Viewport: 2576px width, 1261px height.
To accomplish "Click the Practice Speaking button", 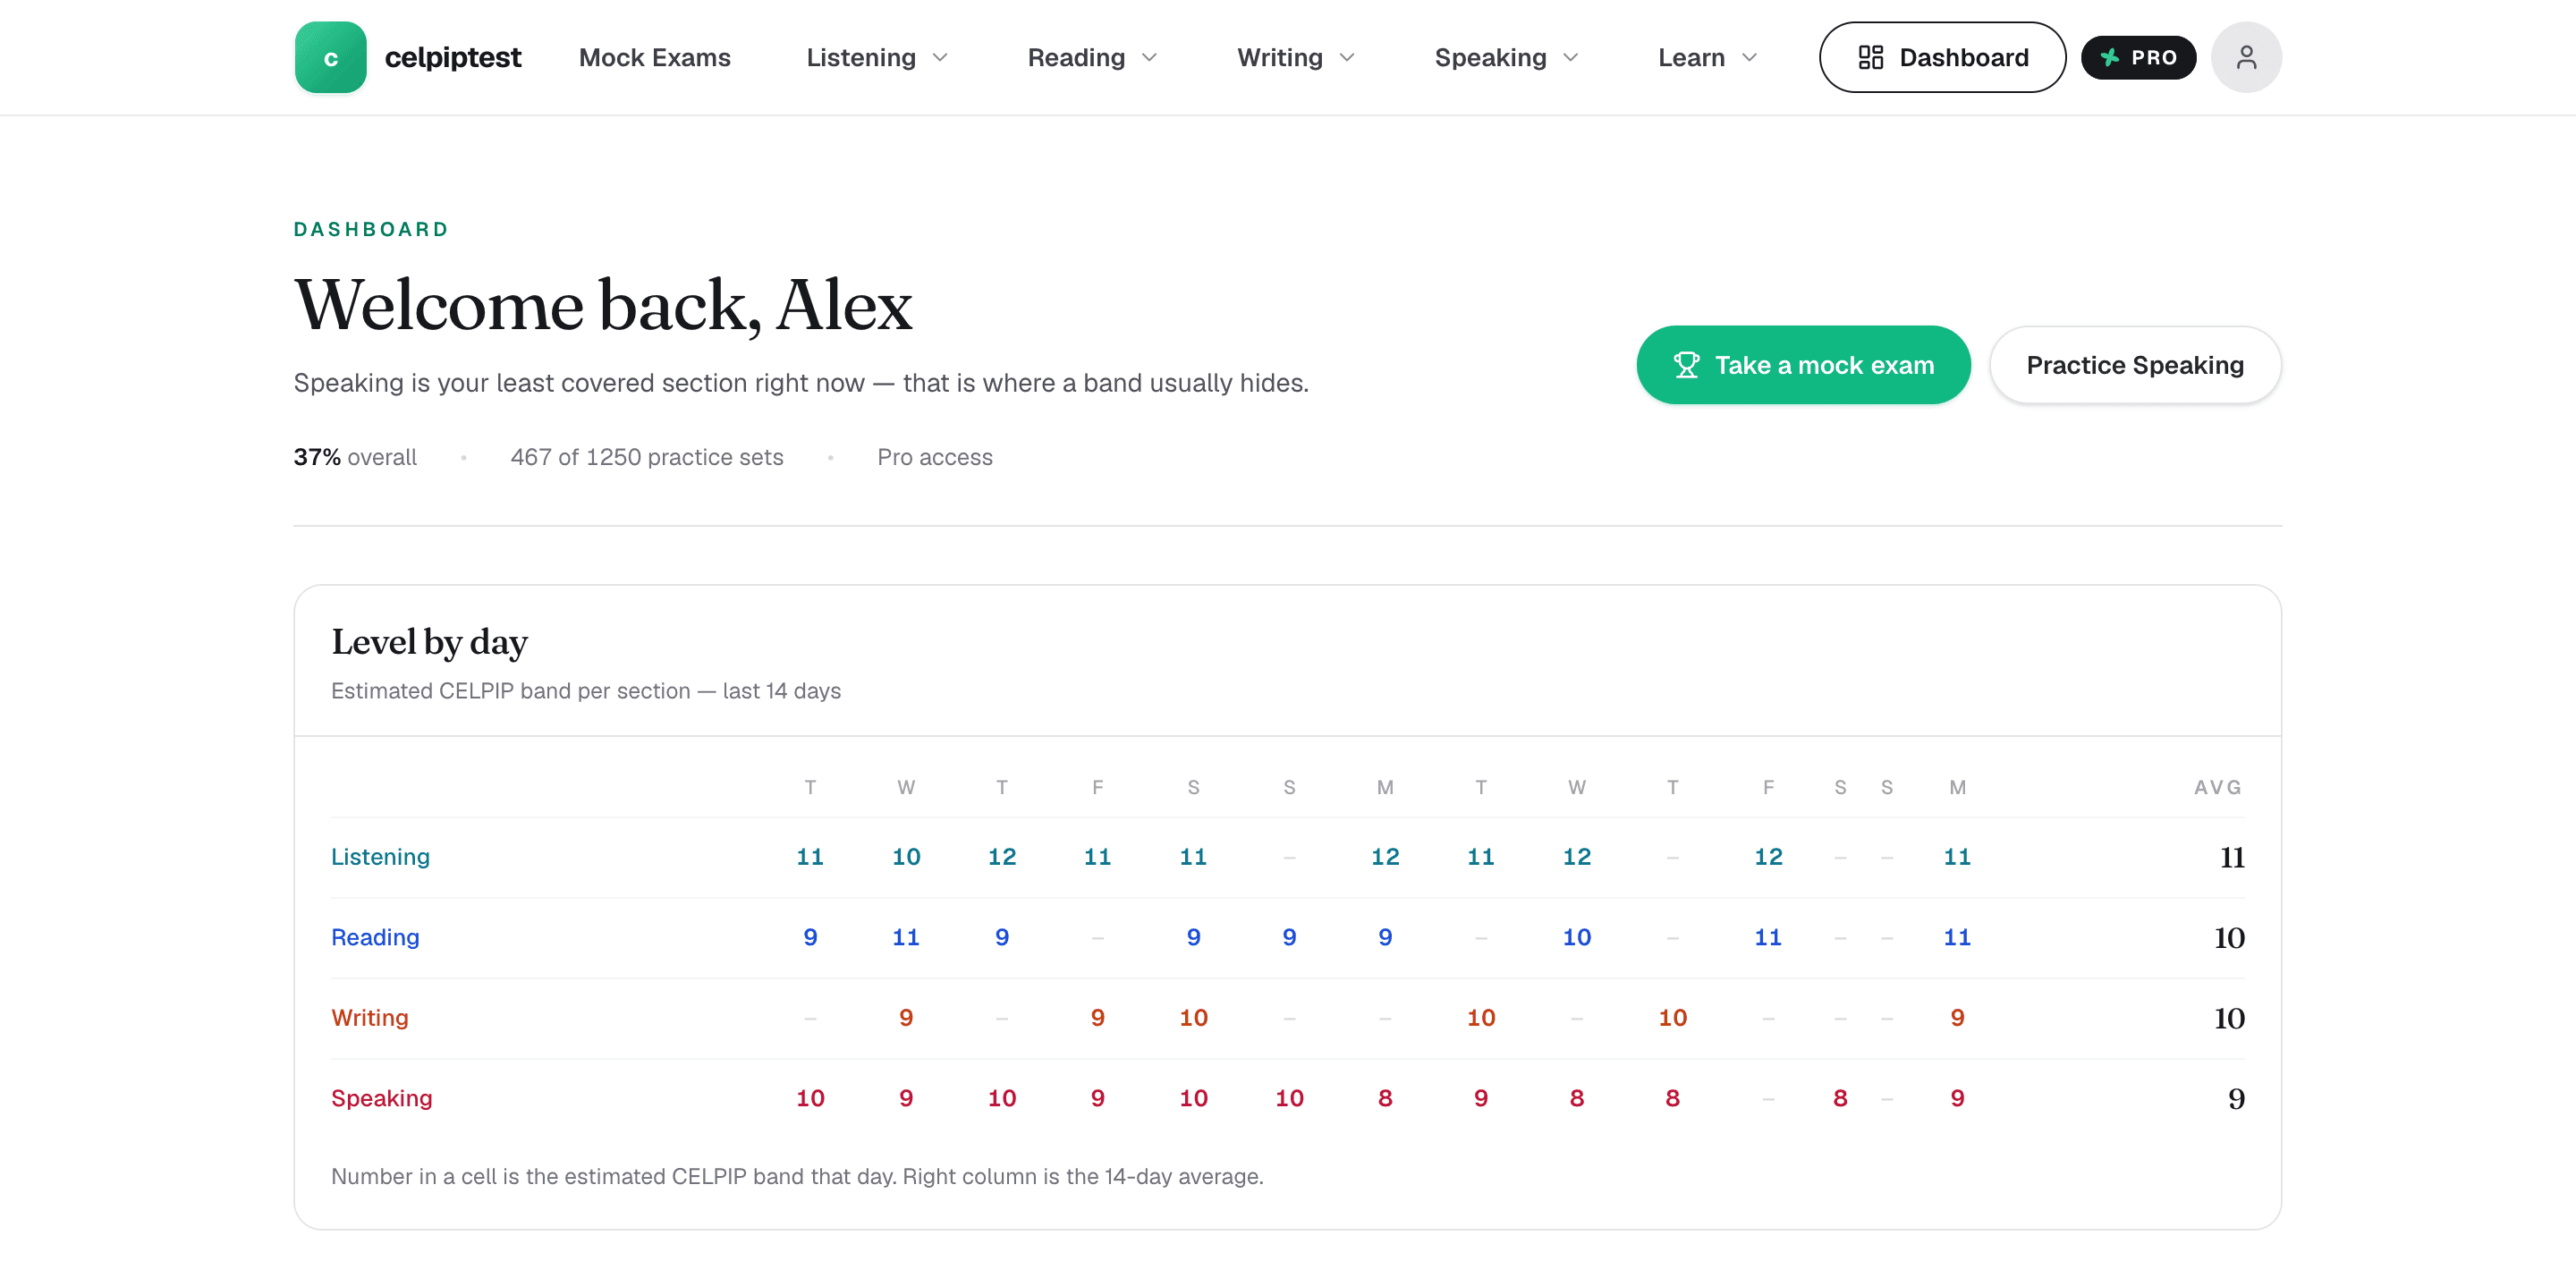I will (2134, 365).
